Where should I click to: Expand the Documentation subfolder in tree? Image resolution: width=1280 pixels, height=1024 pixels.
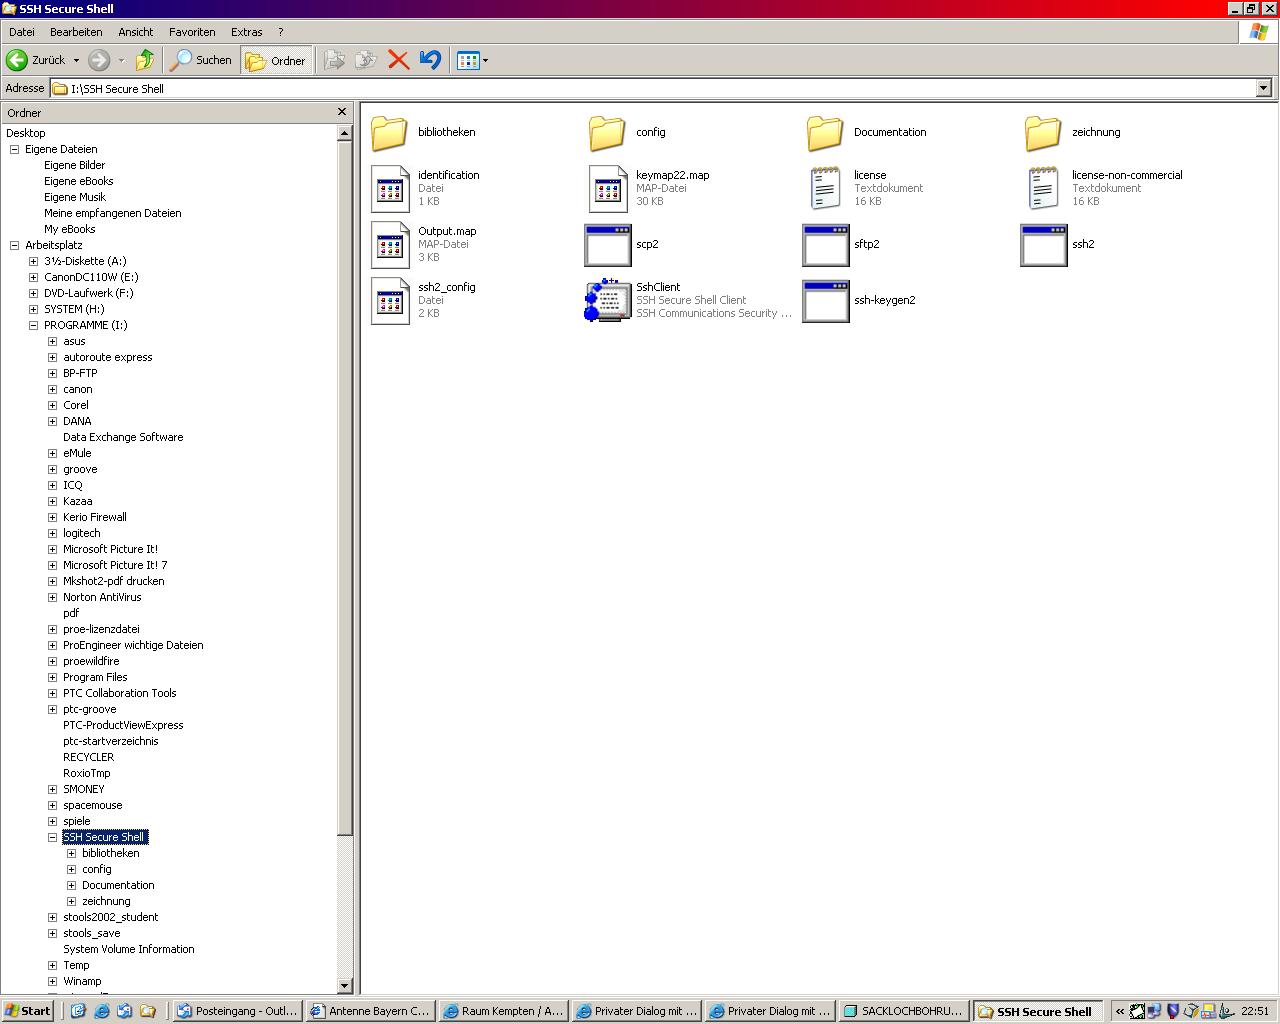71,885
